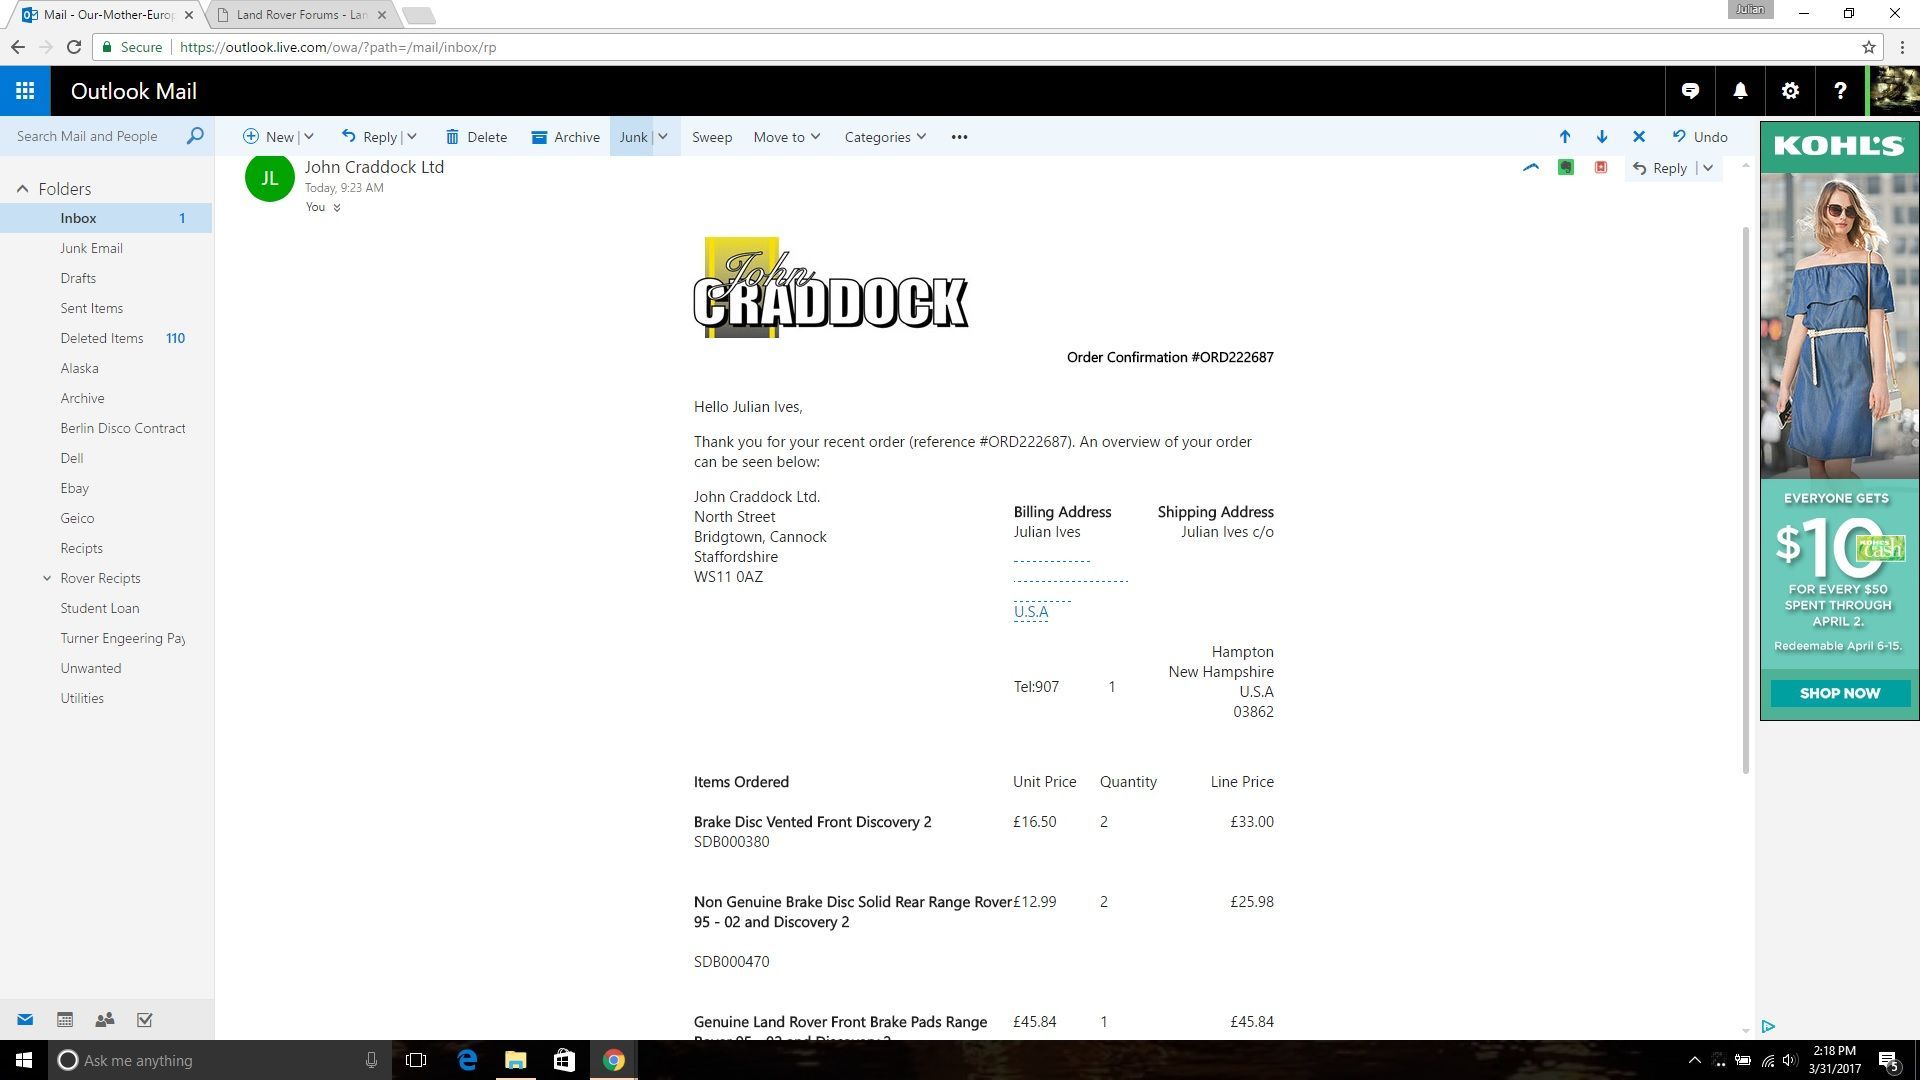
Task: Open the notifications bell
Action: coord(1740,91)
